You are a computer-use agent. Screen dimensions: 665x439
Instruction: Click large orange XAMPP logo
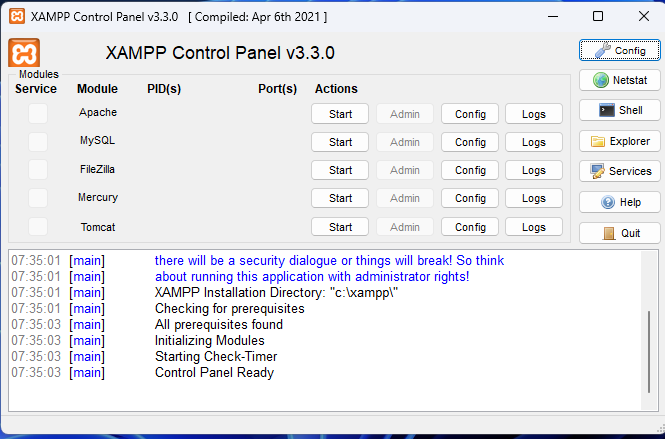(24, 53)
